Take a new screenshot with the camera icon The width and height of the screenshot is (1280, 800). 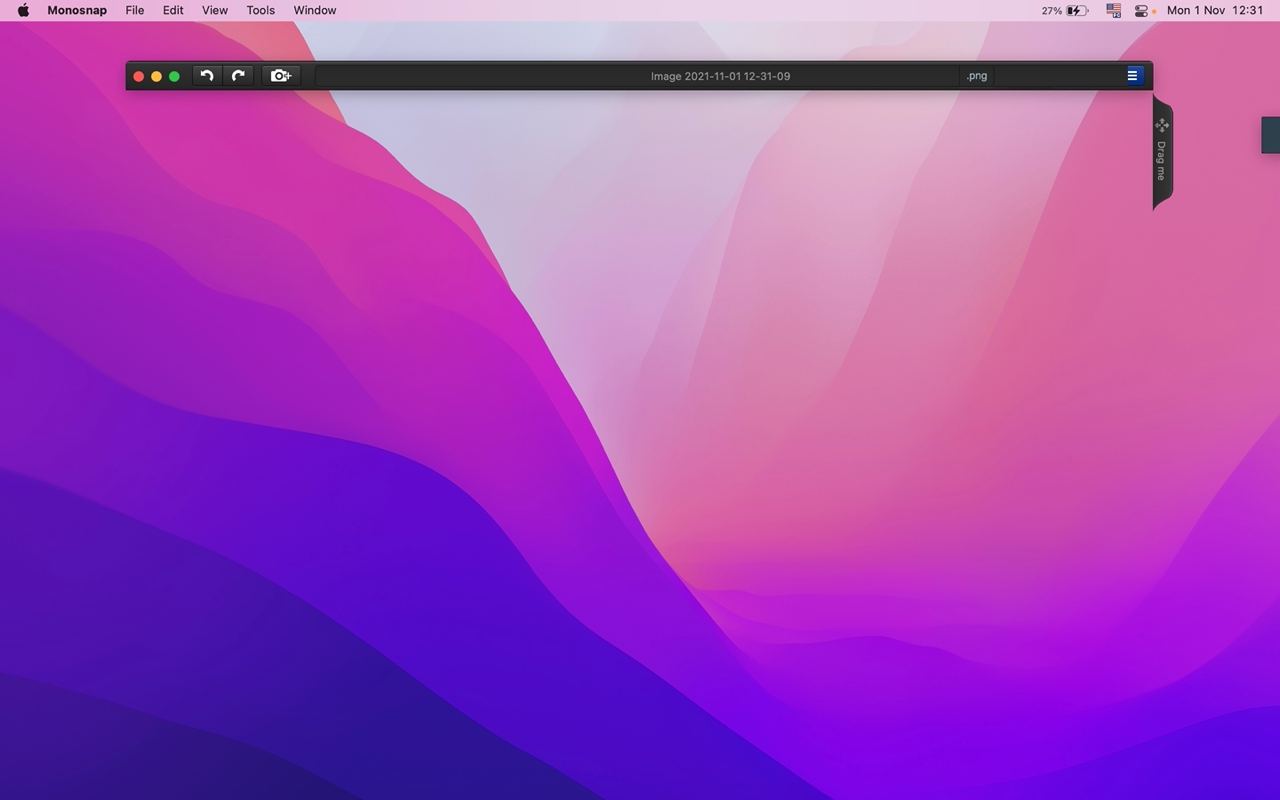pos(281,76)
